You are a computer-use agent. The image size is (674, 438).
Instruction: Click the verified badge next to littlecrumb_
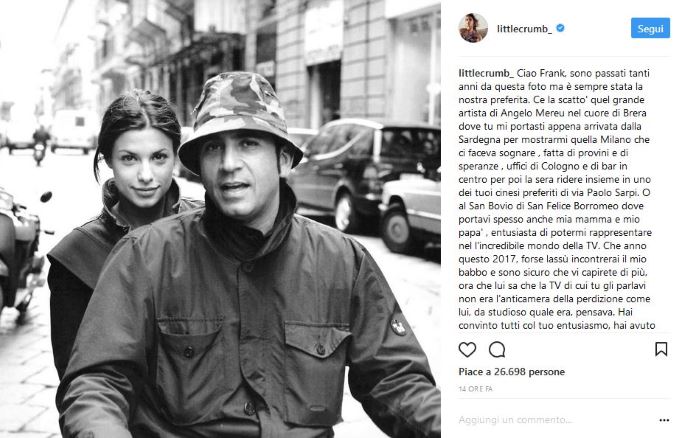click(x=561, y=28)
